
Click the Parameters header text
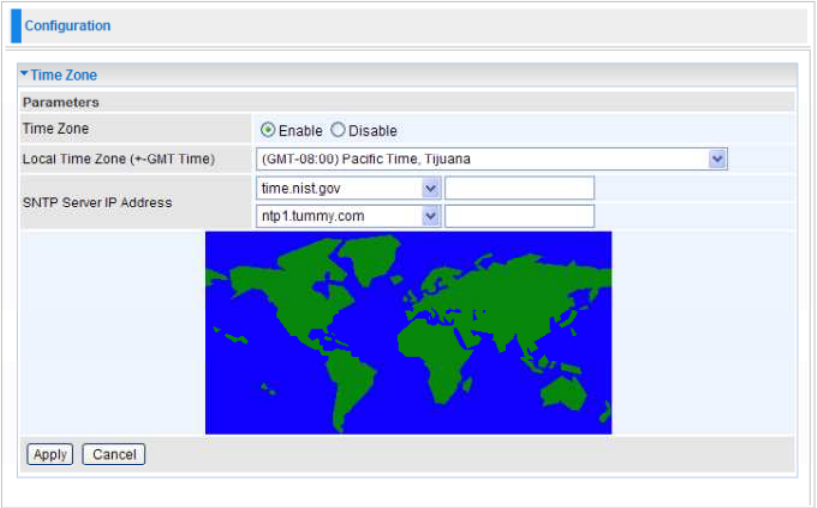click(x=61, y=102)
